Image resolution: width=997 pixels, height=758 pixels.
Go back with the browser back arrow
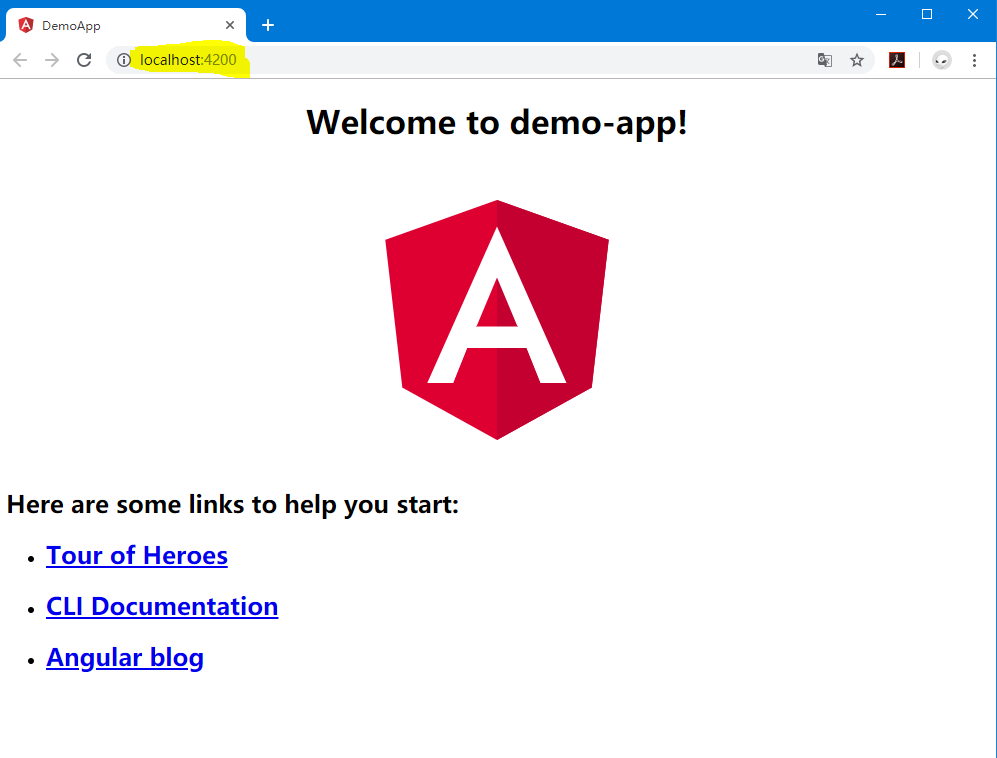(x=20, y=60)
